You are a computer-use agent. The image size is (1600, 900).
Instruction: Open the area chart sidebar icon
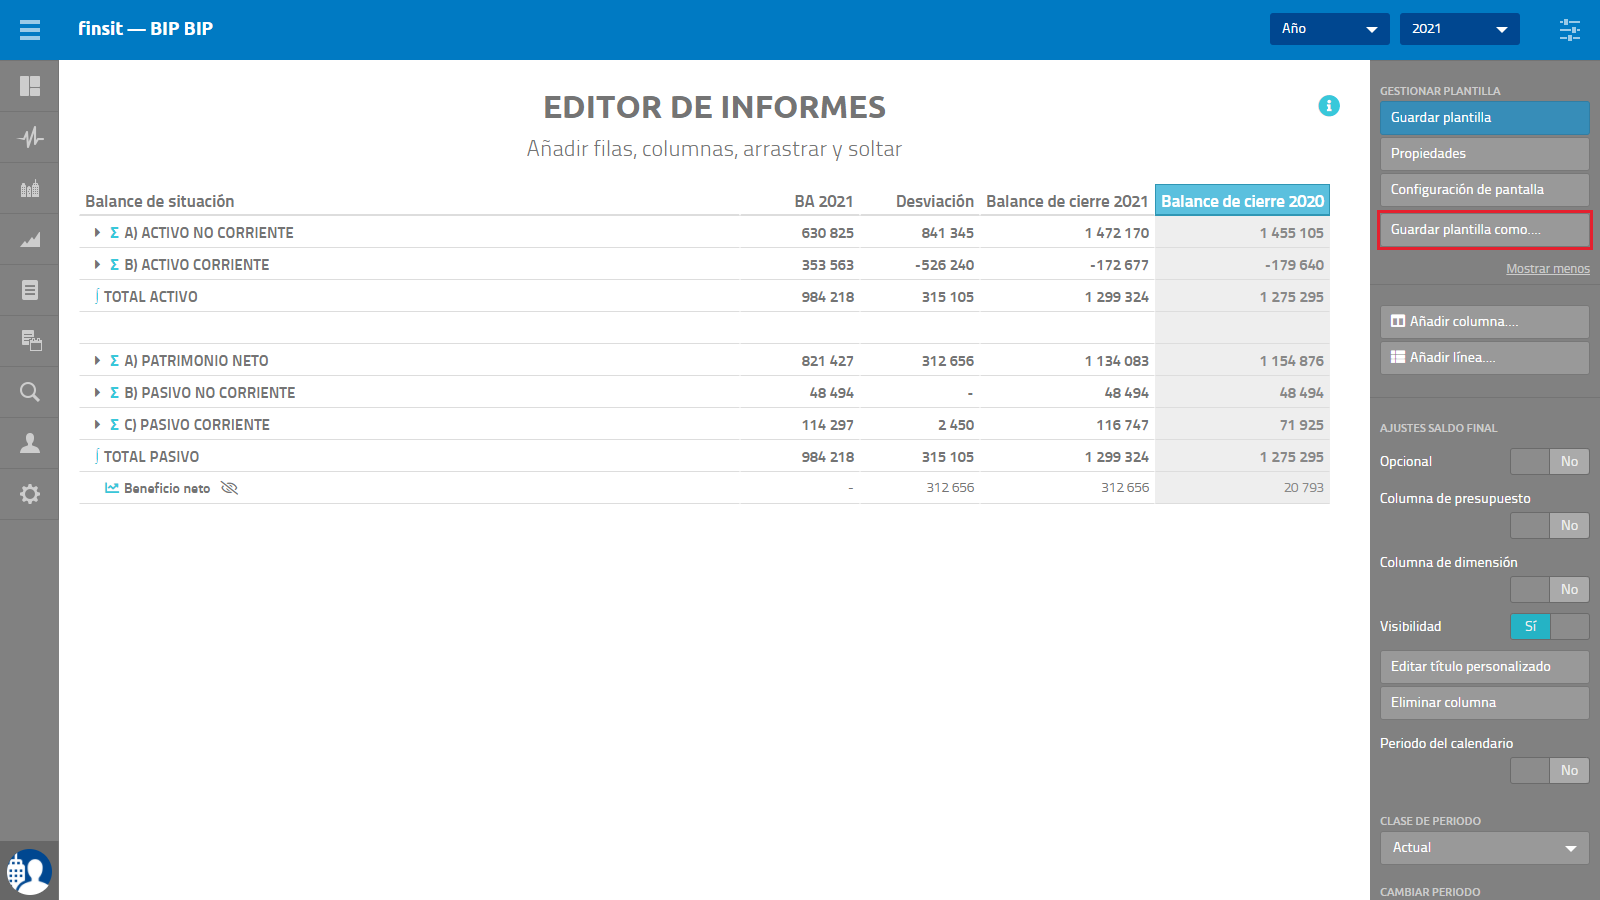[x=30, y=239]
